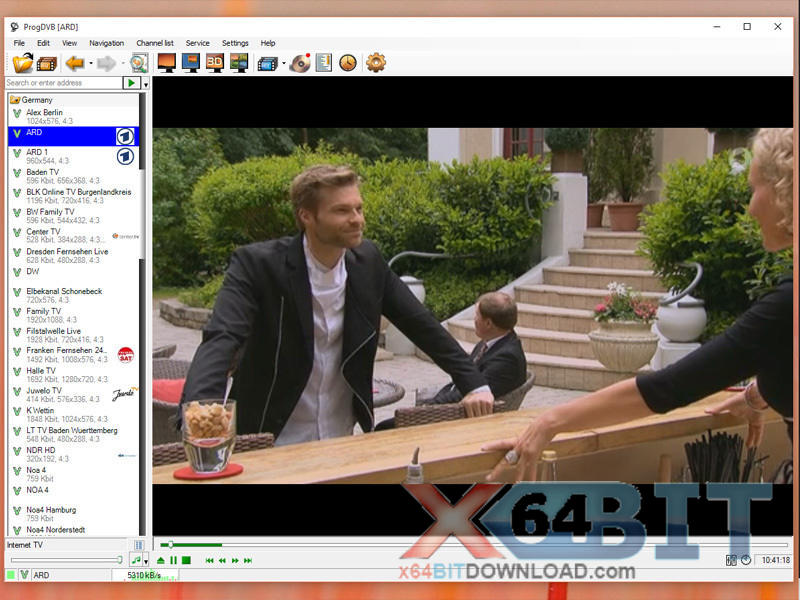Select the Juwelo TV channel
The width and height of the screenshot is (800, 600).
(x=73, y=395)
